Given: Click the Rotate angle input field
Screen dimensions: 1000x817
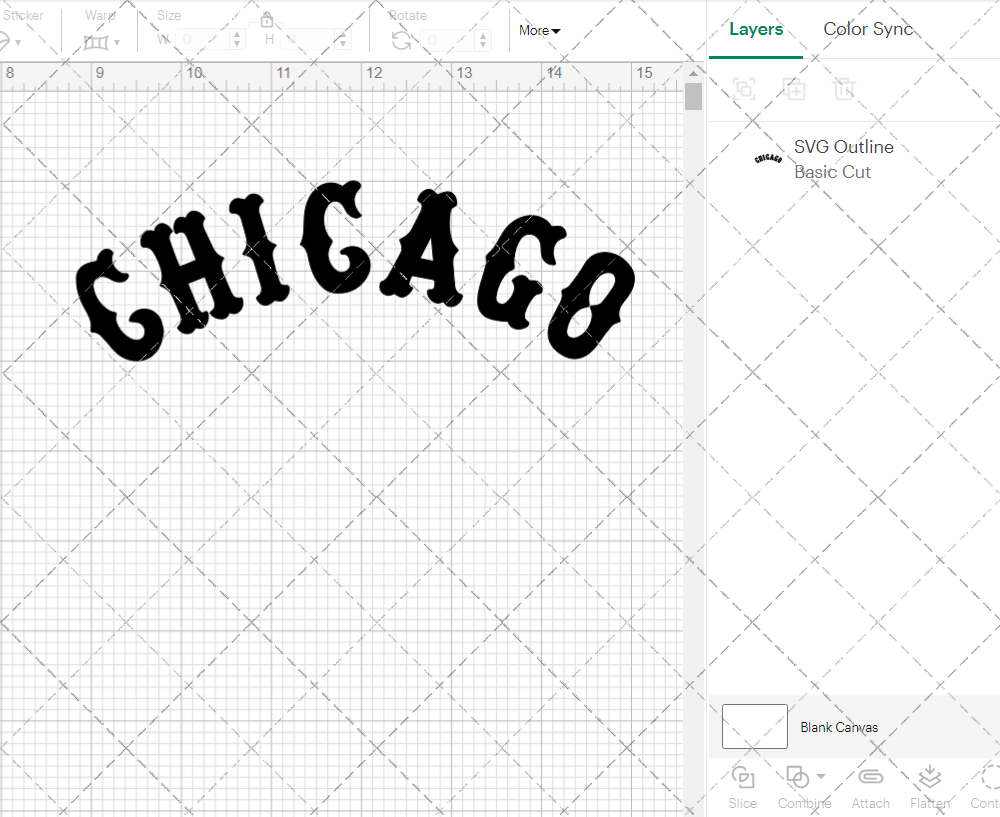Looking at the screenshot, I should pos(447,40).
